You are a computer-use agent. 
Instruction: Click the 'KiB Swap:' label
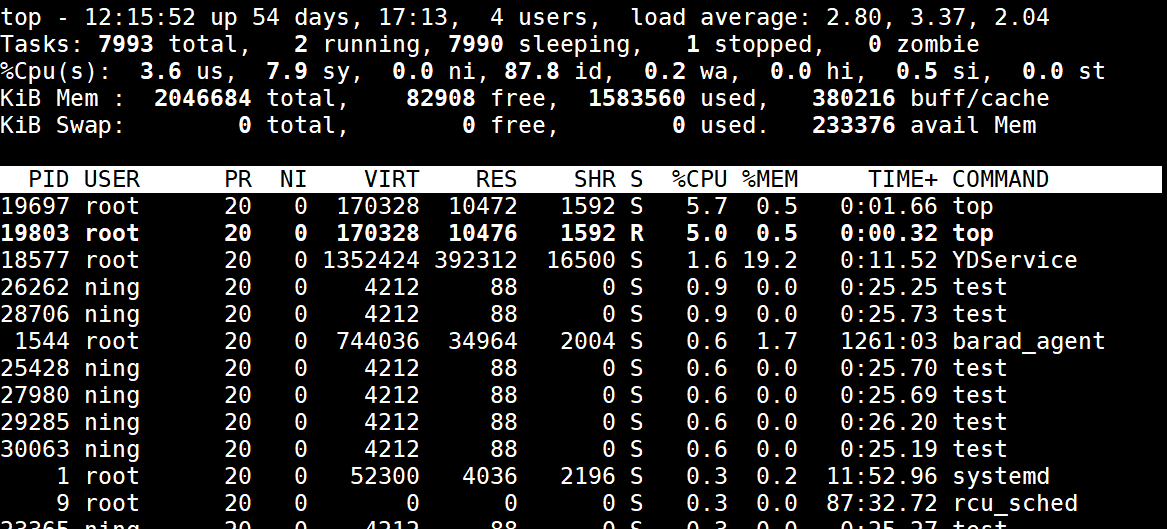pos(63,125)
